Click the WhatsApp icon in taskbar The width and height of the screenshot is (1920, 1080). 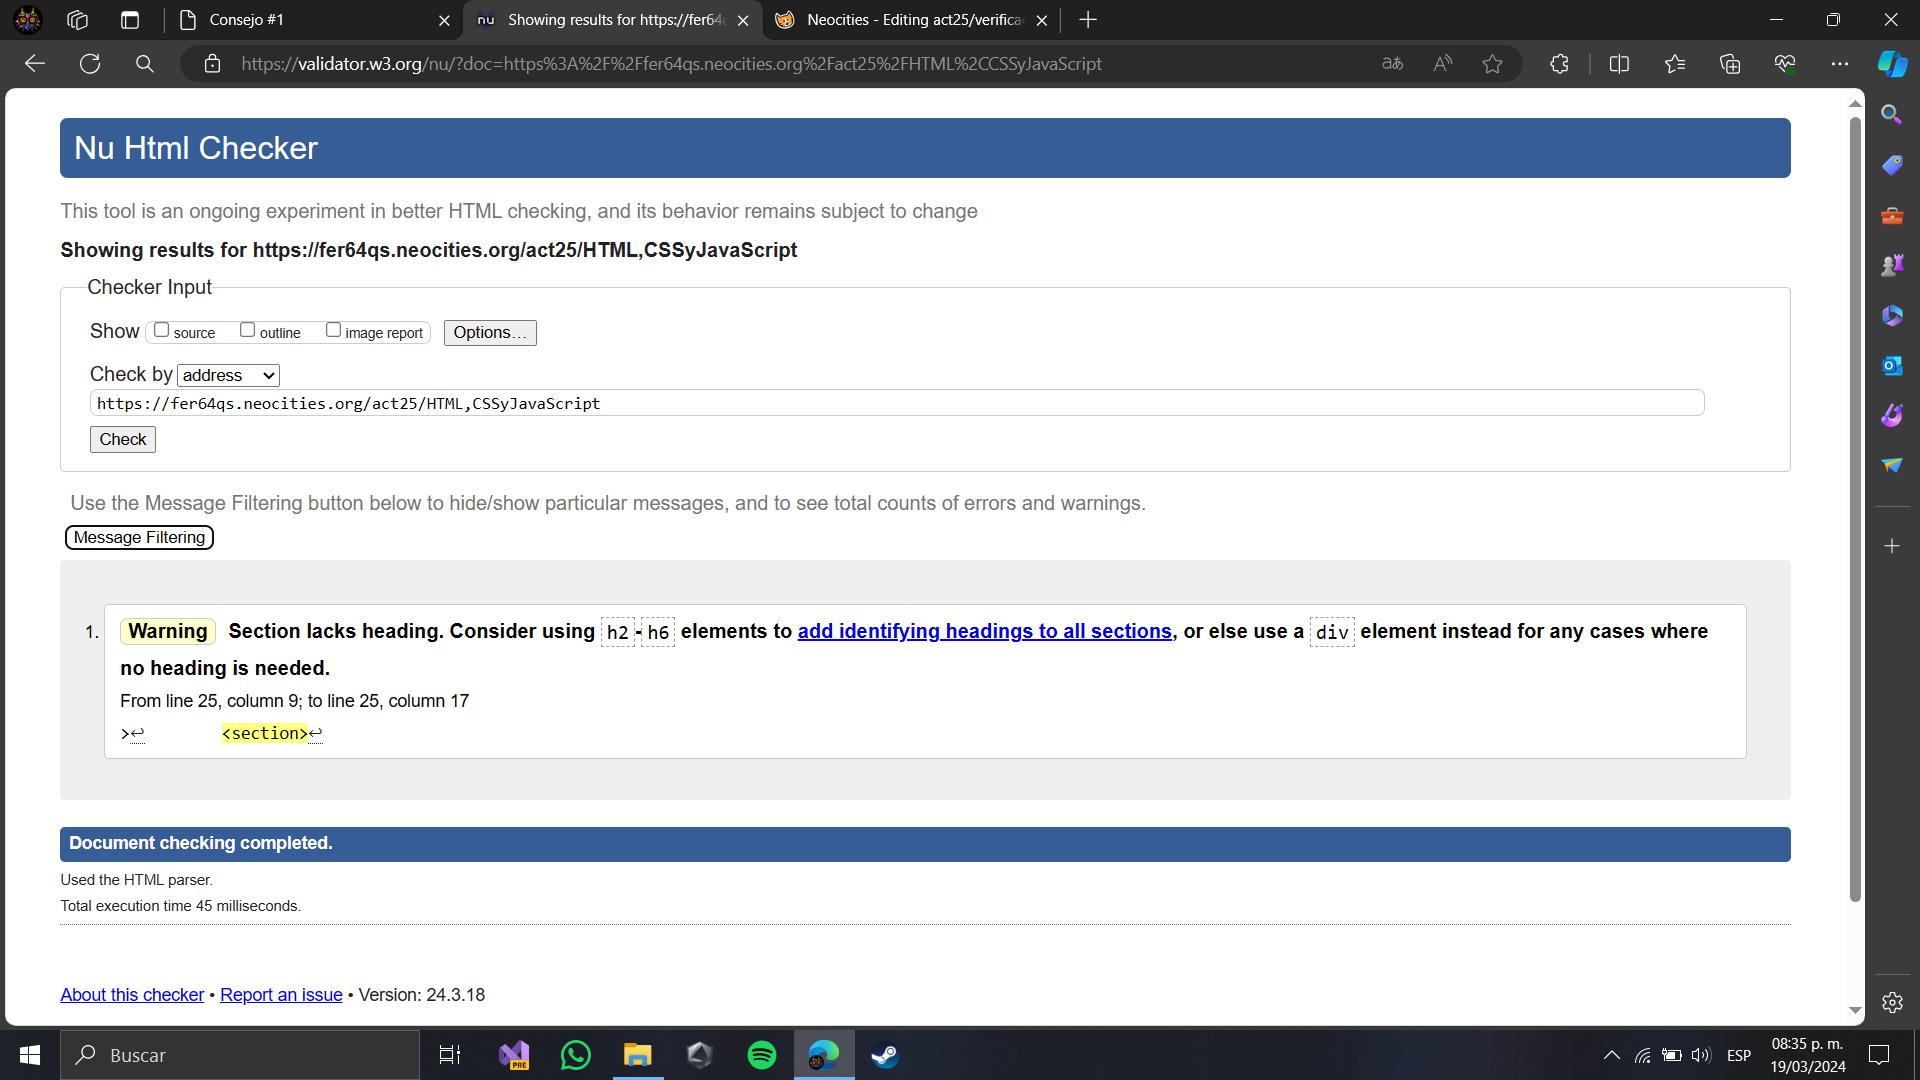point(576,1054)
